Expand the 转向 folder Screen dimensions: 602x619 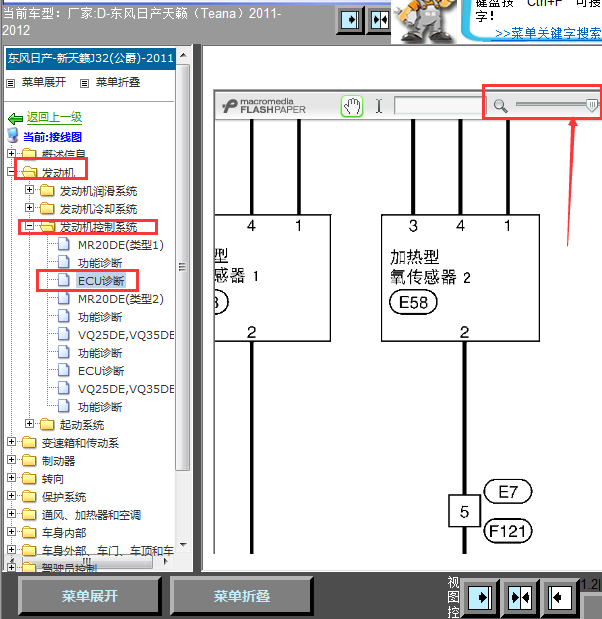pos(11,477)
